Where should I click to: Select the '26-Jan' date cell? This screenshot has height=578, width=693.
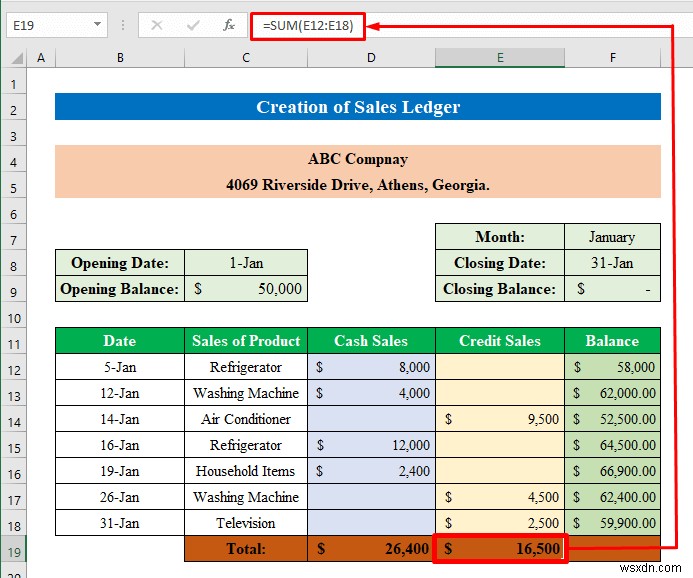point(120,497)
